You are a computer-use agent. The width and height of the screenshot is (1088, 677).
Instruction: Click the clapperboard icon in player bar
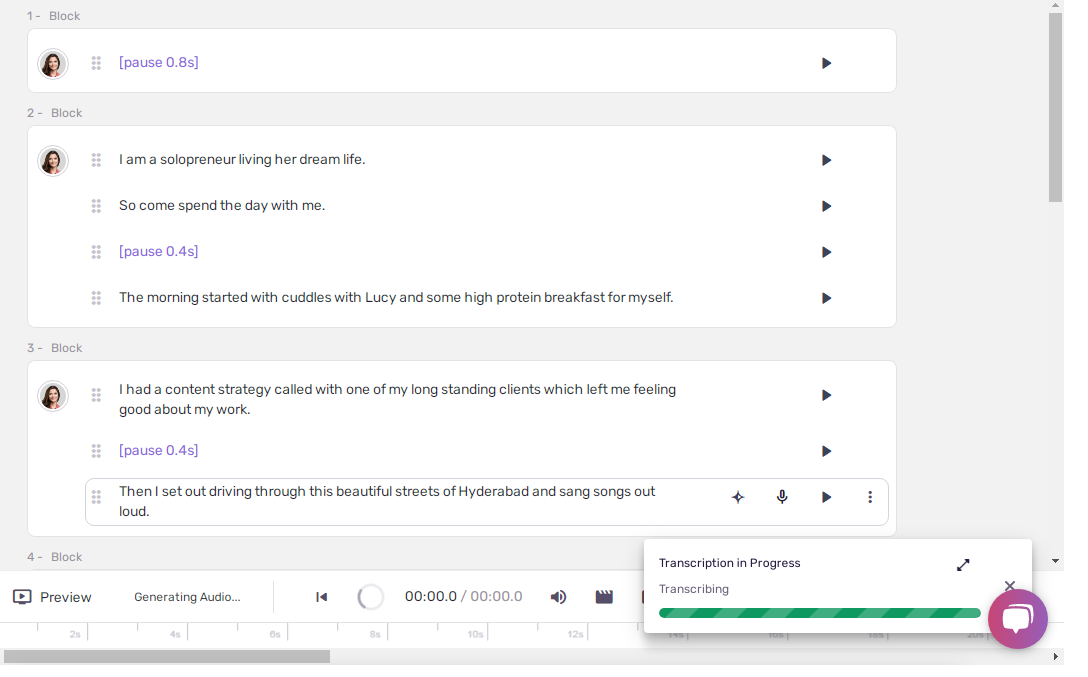click(604, 597)
